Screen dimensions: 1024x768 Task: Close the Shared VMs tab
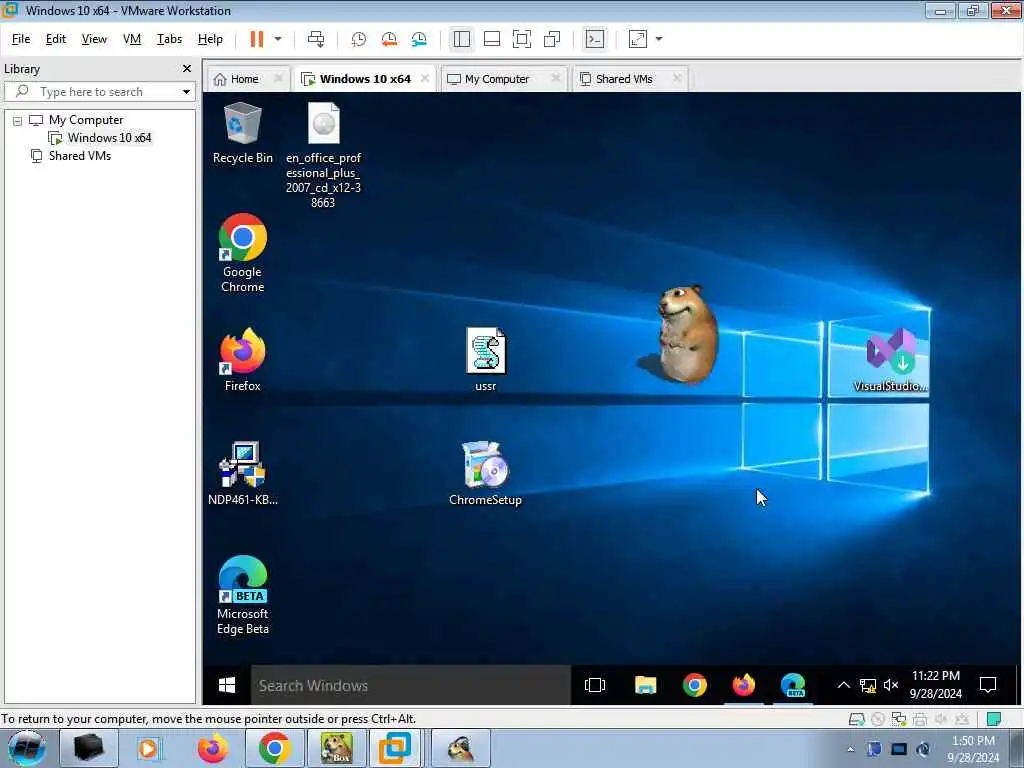click(677, 78)
